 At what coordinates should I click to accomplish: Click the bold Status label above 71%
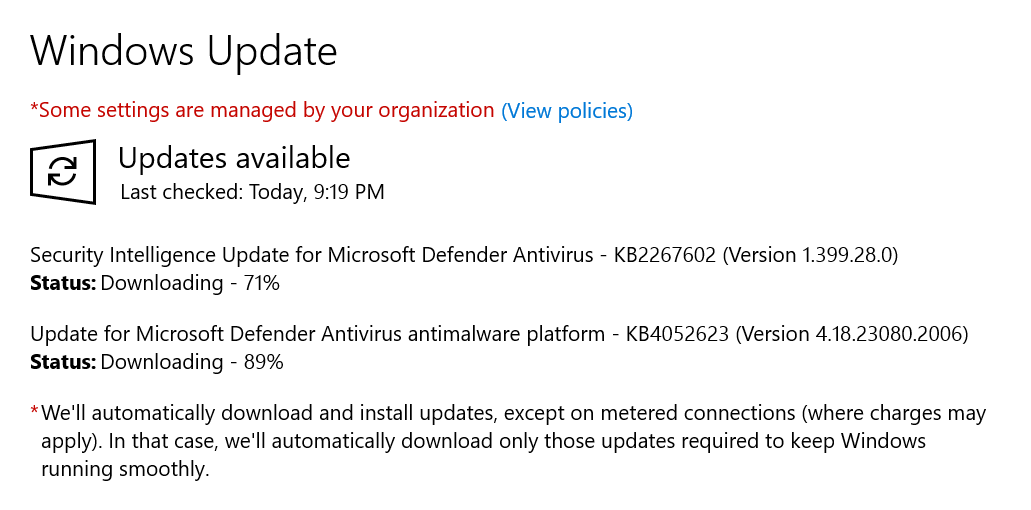point(63,283)
